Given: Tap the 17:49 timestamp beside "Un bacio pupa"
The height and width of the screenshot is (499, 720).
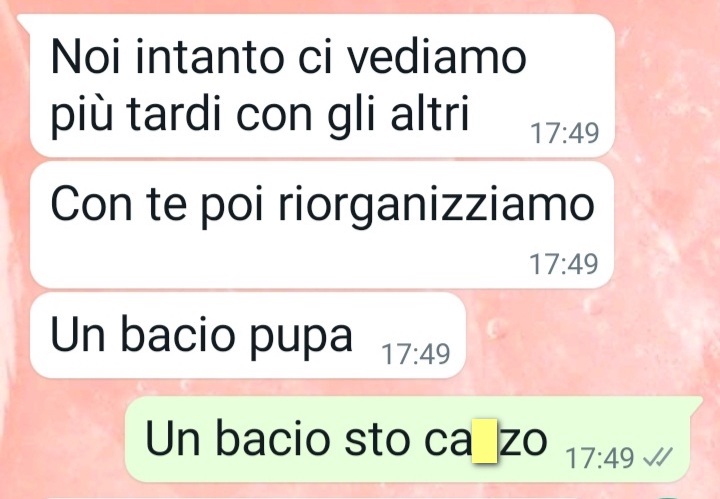Looking at the screenshot, I should pyautogui.click(x=416, y=354).
